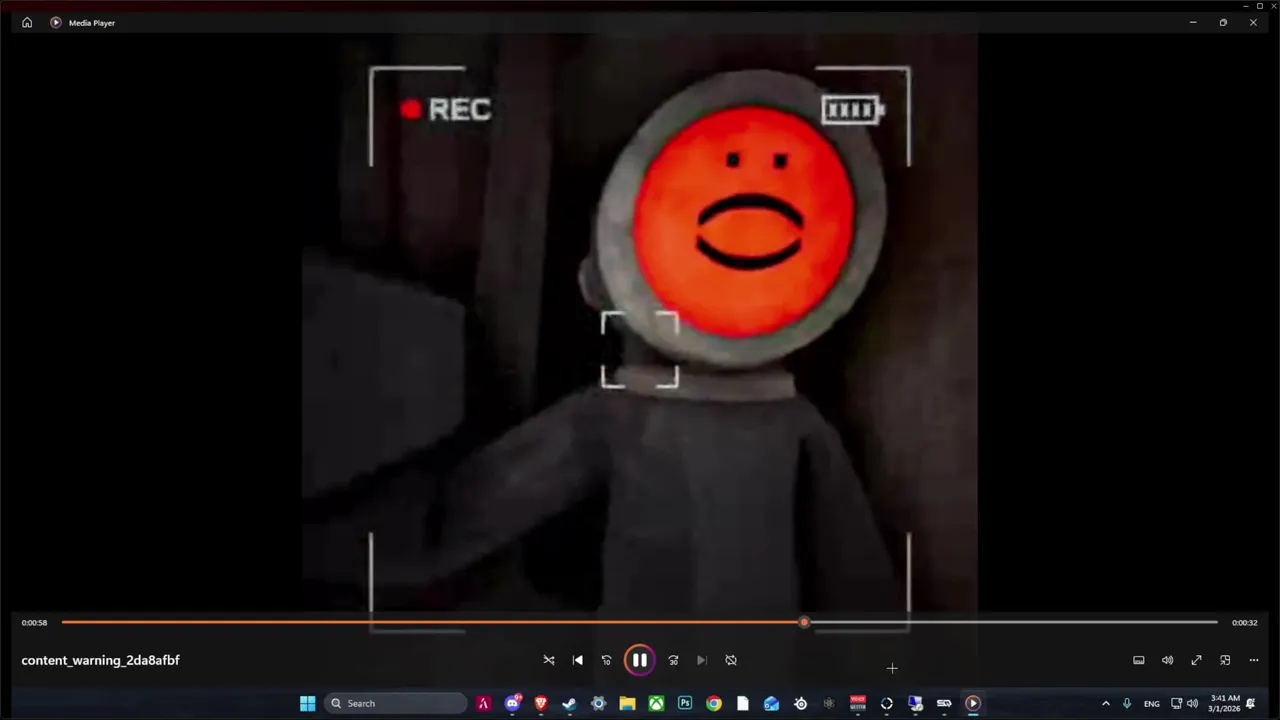Pause the video with center button
This screenshot has width=1280, height=720.
click(x=639, y=660)
